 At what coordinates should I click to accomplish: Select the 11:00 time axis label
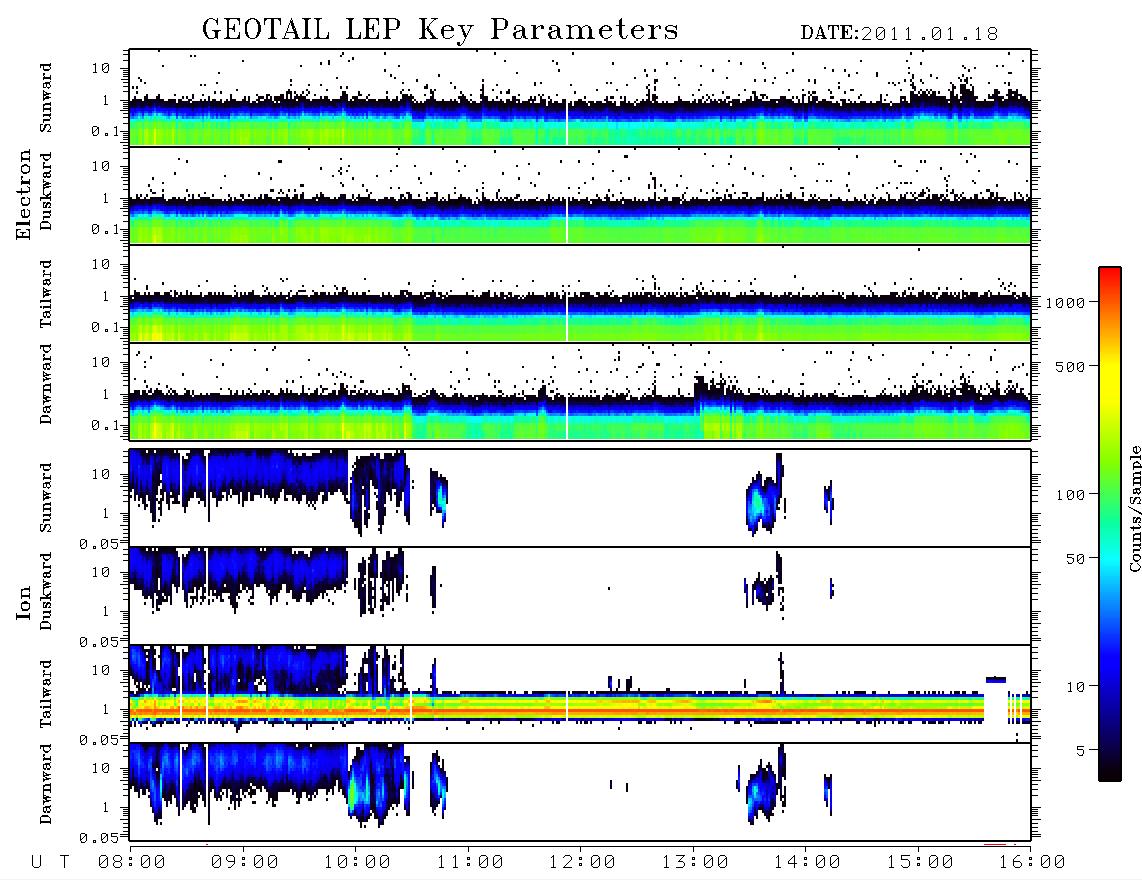coord(469,863)
